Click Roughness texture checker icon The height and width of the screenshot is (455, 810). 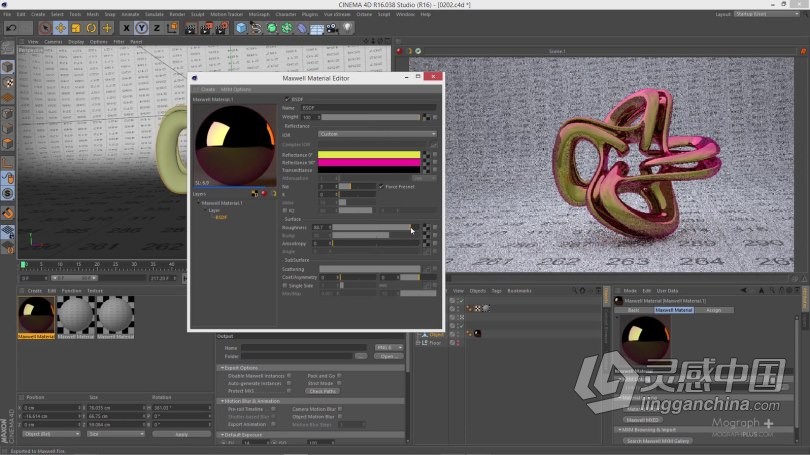tap(426, 227)
